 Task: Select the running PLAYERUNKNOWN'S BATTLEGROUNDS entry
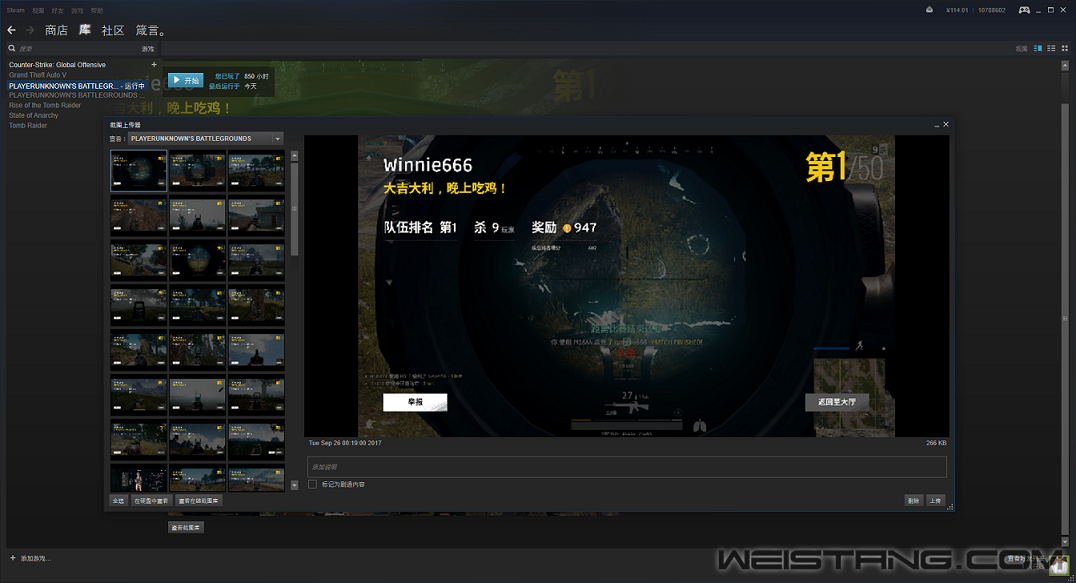[77, 86]
